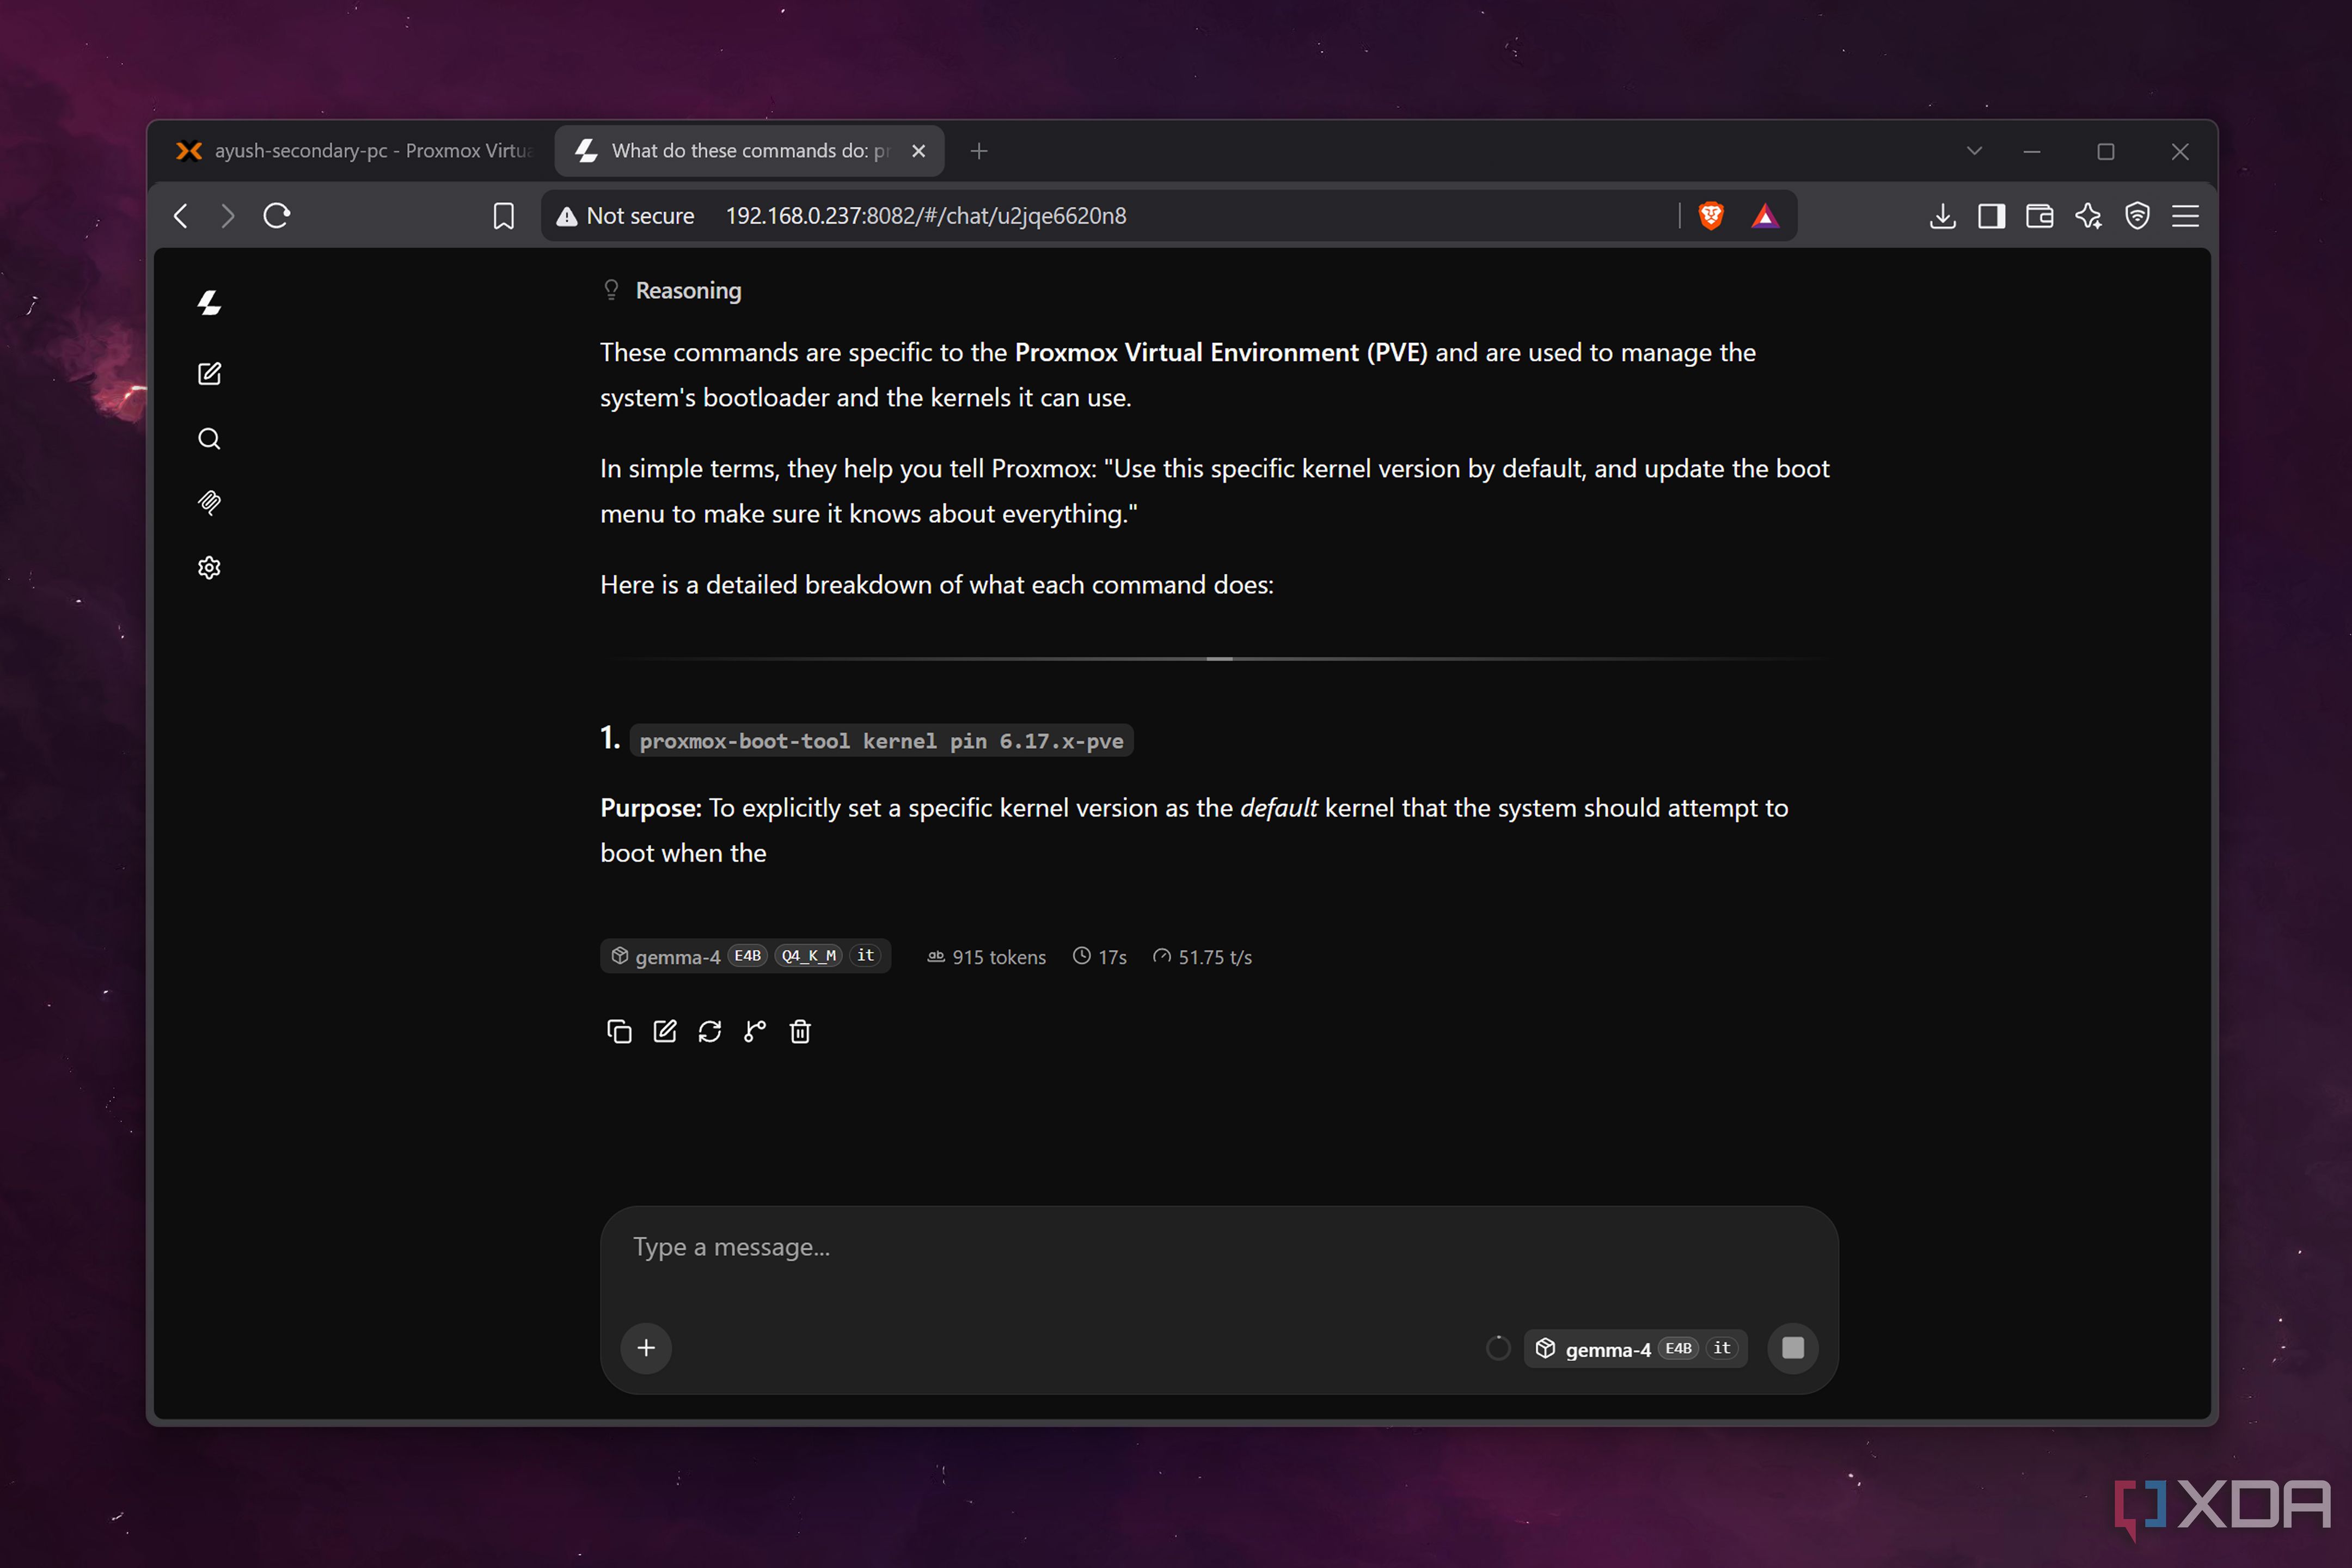Click the 17s generation time statistic

1100,957
